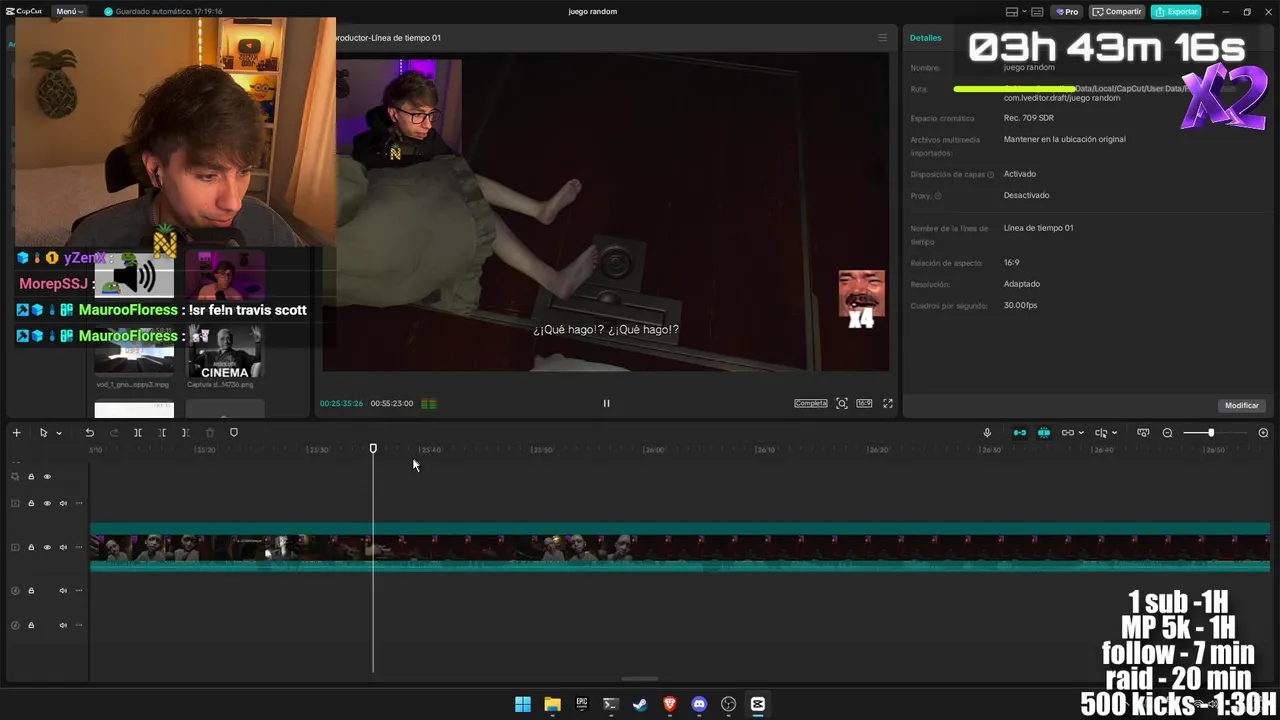Viewport: 1280px width, 720px height.
Task: Mute the bottom audio track
Action: (63, 625)
